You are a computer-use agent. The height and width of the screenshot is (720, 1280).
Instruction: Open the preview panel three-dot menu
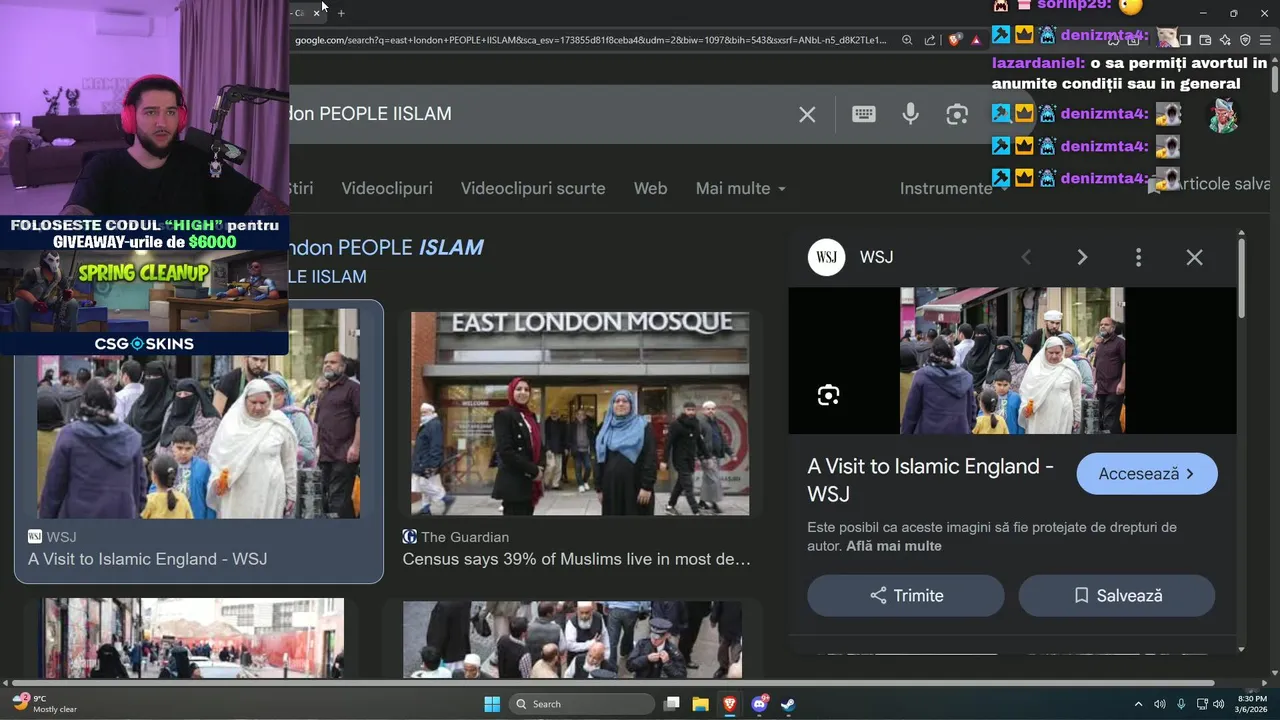[1138, 257]
